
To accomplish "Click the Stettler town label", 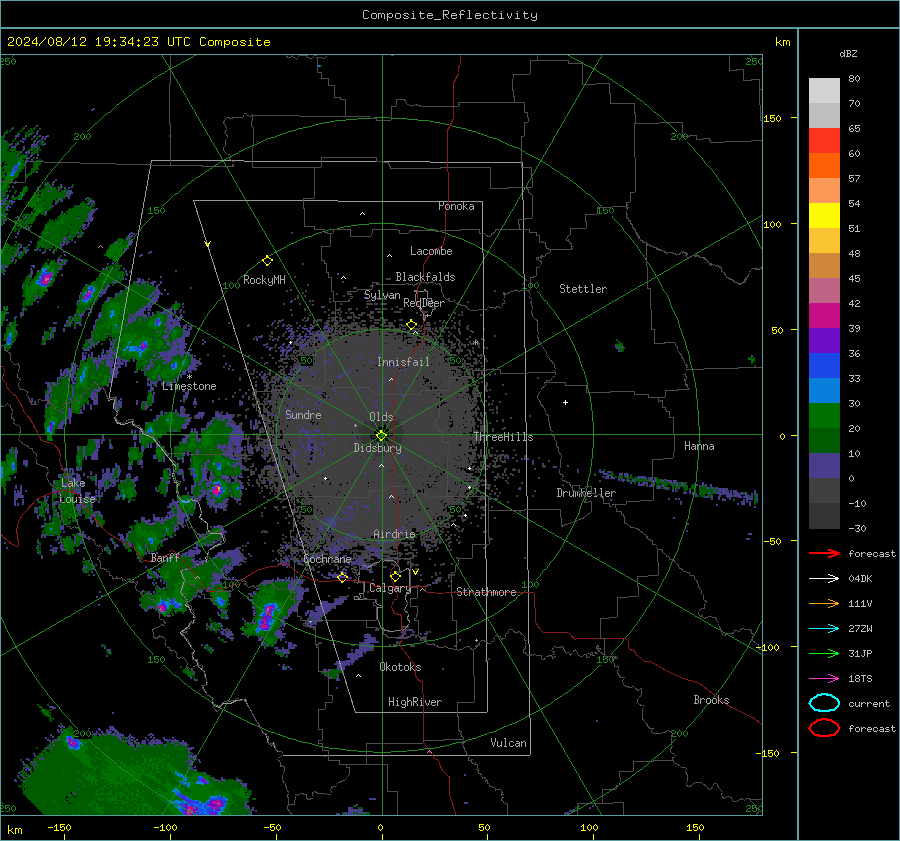I will pos(583,289).
